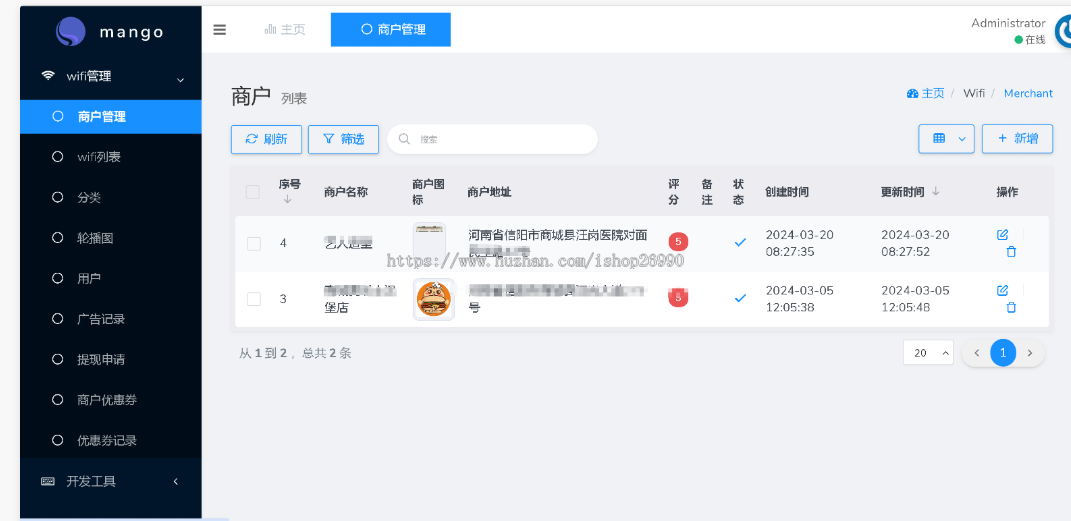Check the checkbox for row 4
1071x521 pixels.
253,243
